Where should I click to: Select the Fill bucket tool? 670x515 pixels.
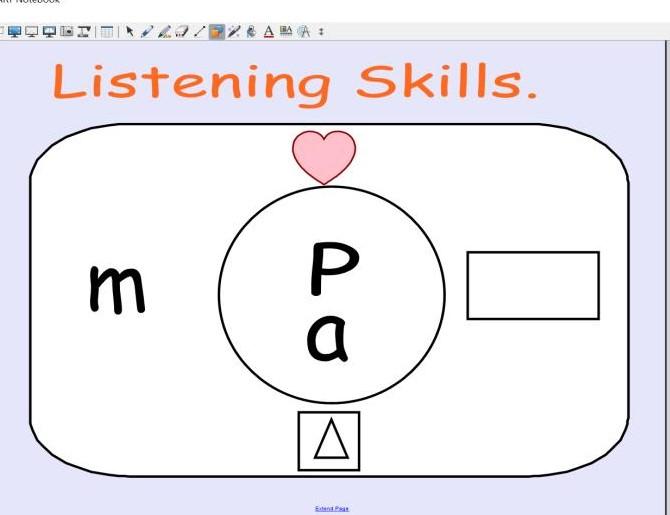tap(251, 32)
